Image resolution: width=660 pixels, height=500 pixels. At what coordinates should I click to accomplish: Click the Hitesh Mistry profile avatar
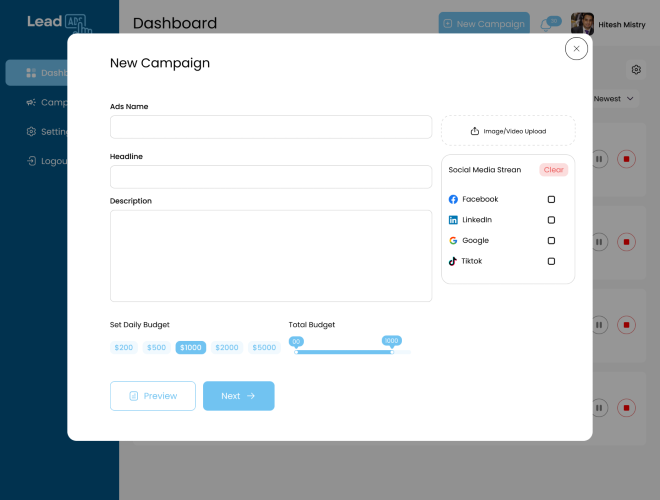[x=582, y=24]
